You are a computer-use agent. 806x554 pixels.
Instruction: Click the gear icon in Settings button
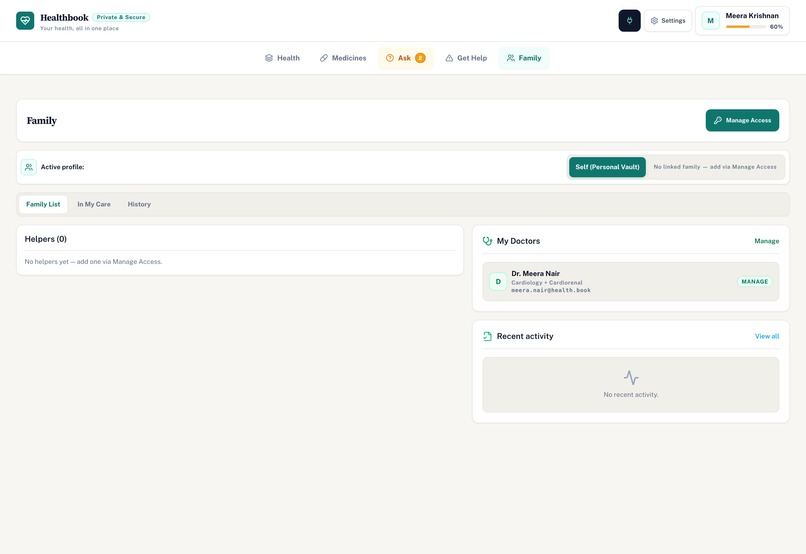pos(654,21)
